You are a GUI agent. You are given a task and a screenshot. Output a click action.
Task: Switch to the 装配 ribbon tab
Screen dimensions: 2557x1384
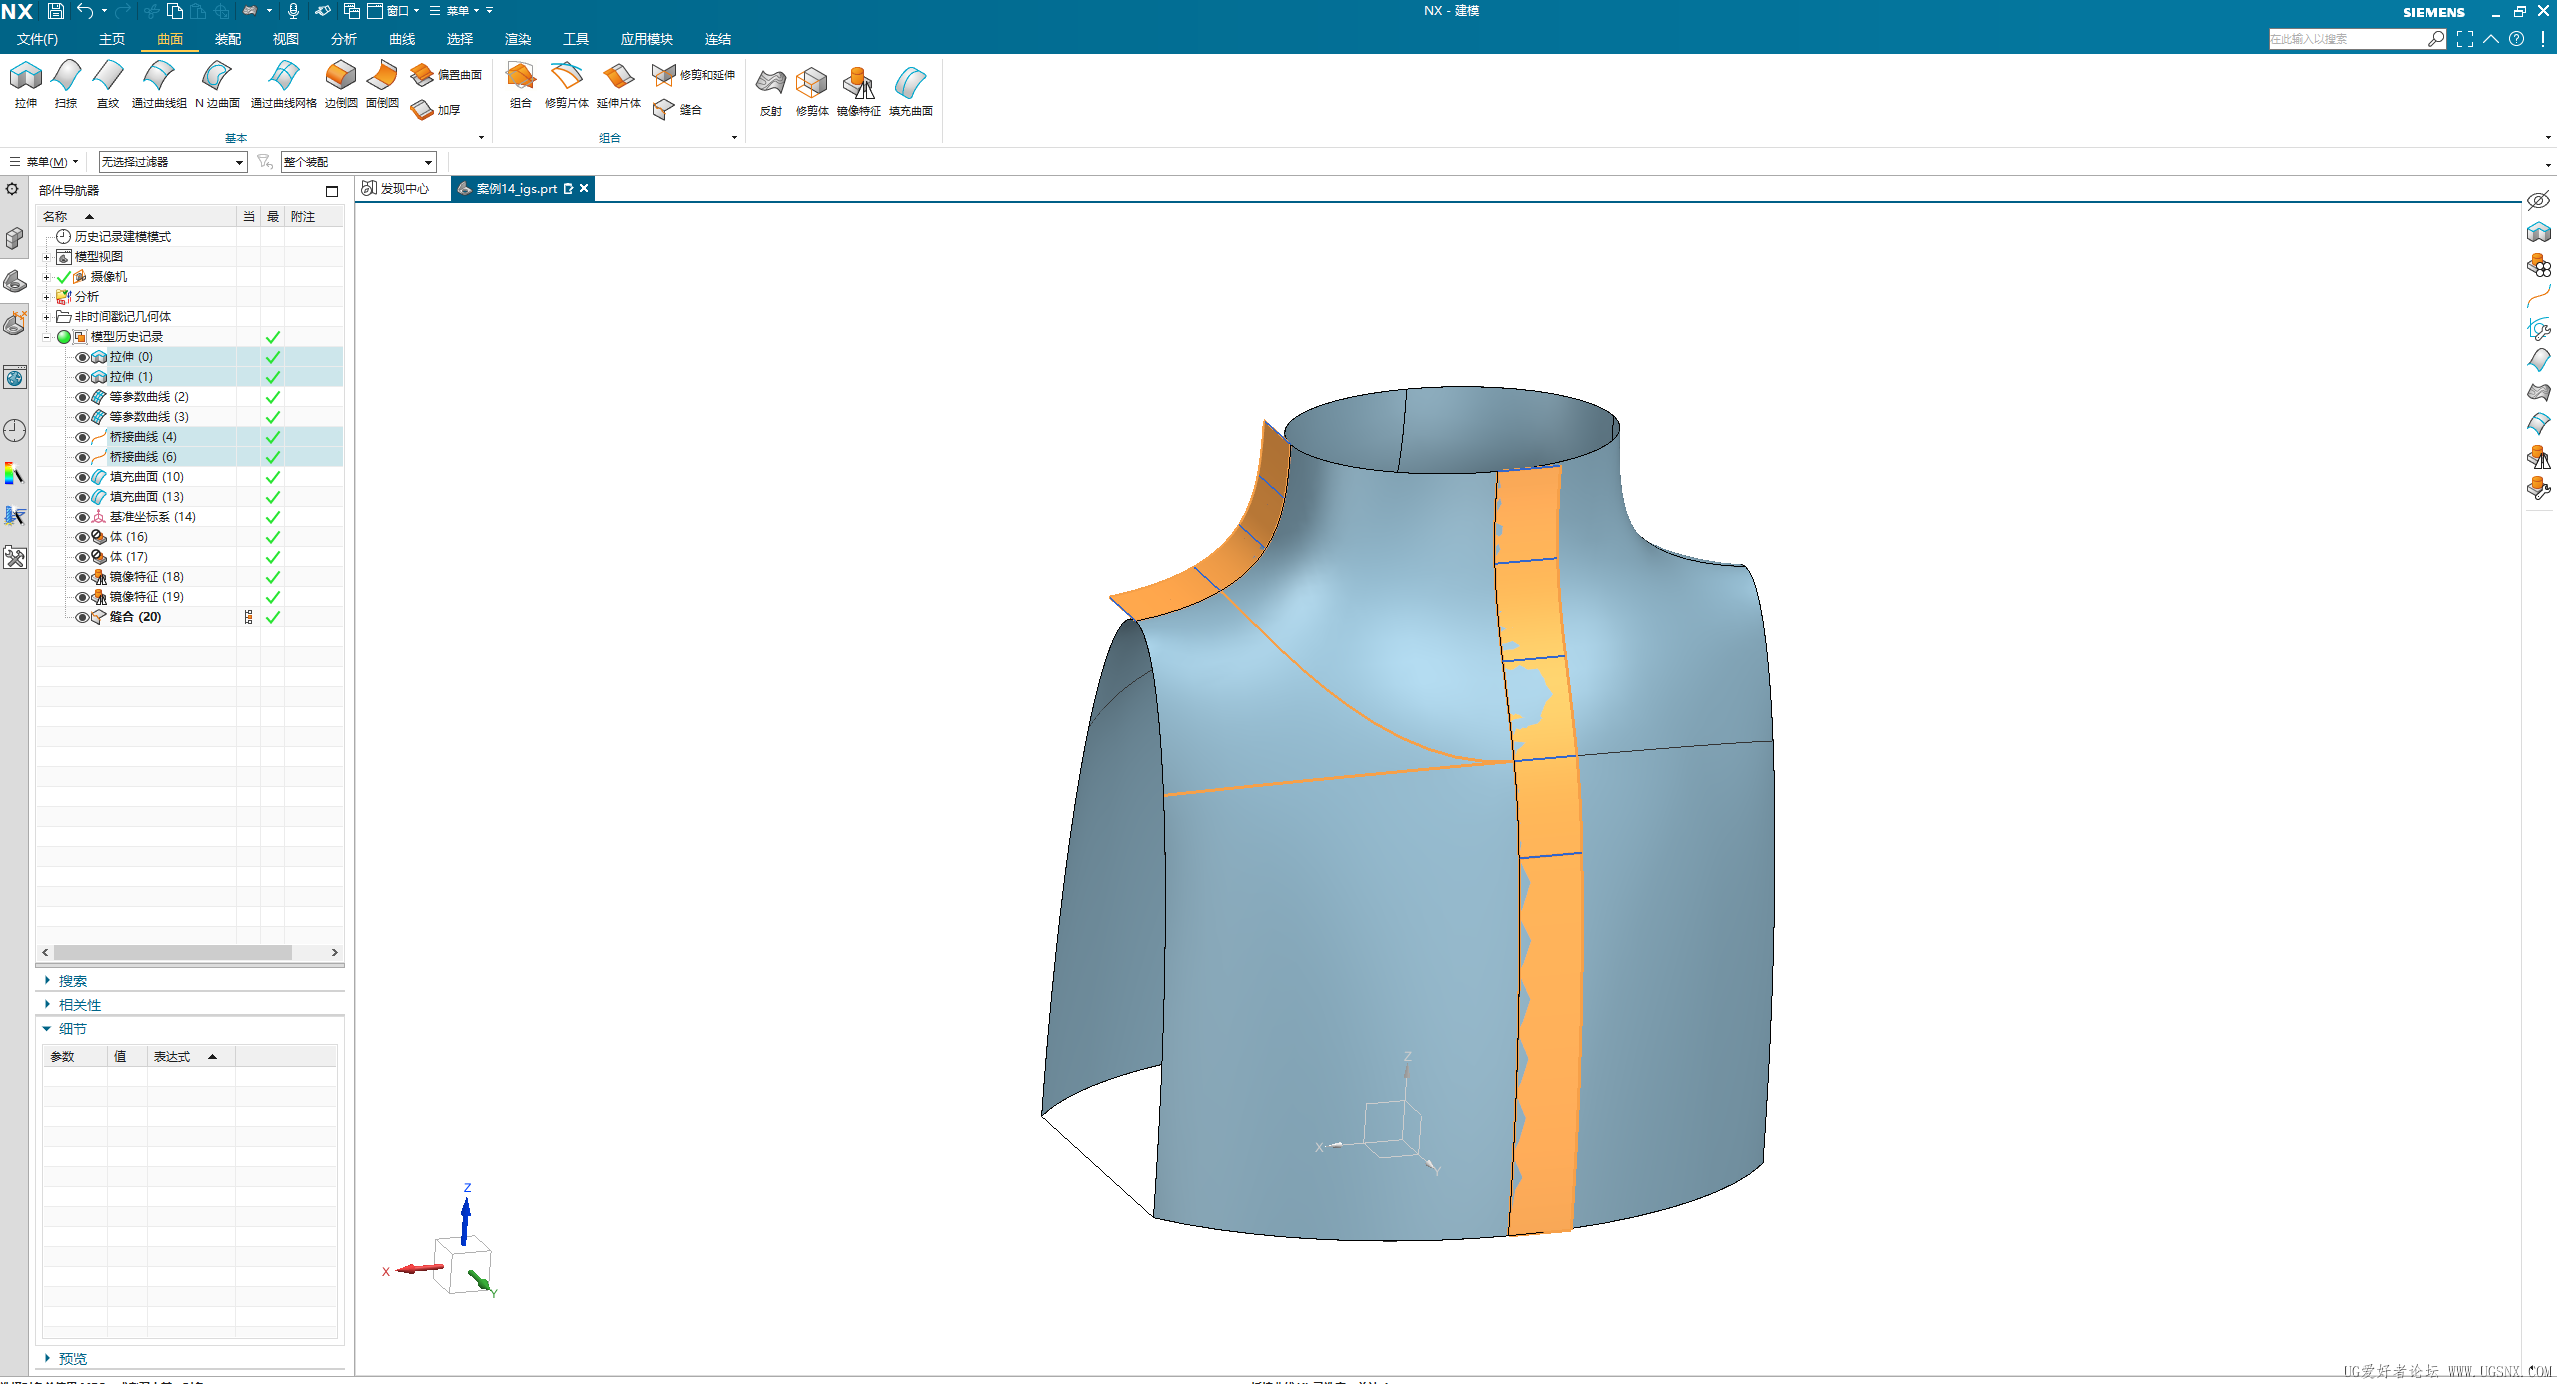click(x=228, y=39)
